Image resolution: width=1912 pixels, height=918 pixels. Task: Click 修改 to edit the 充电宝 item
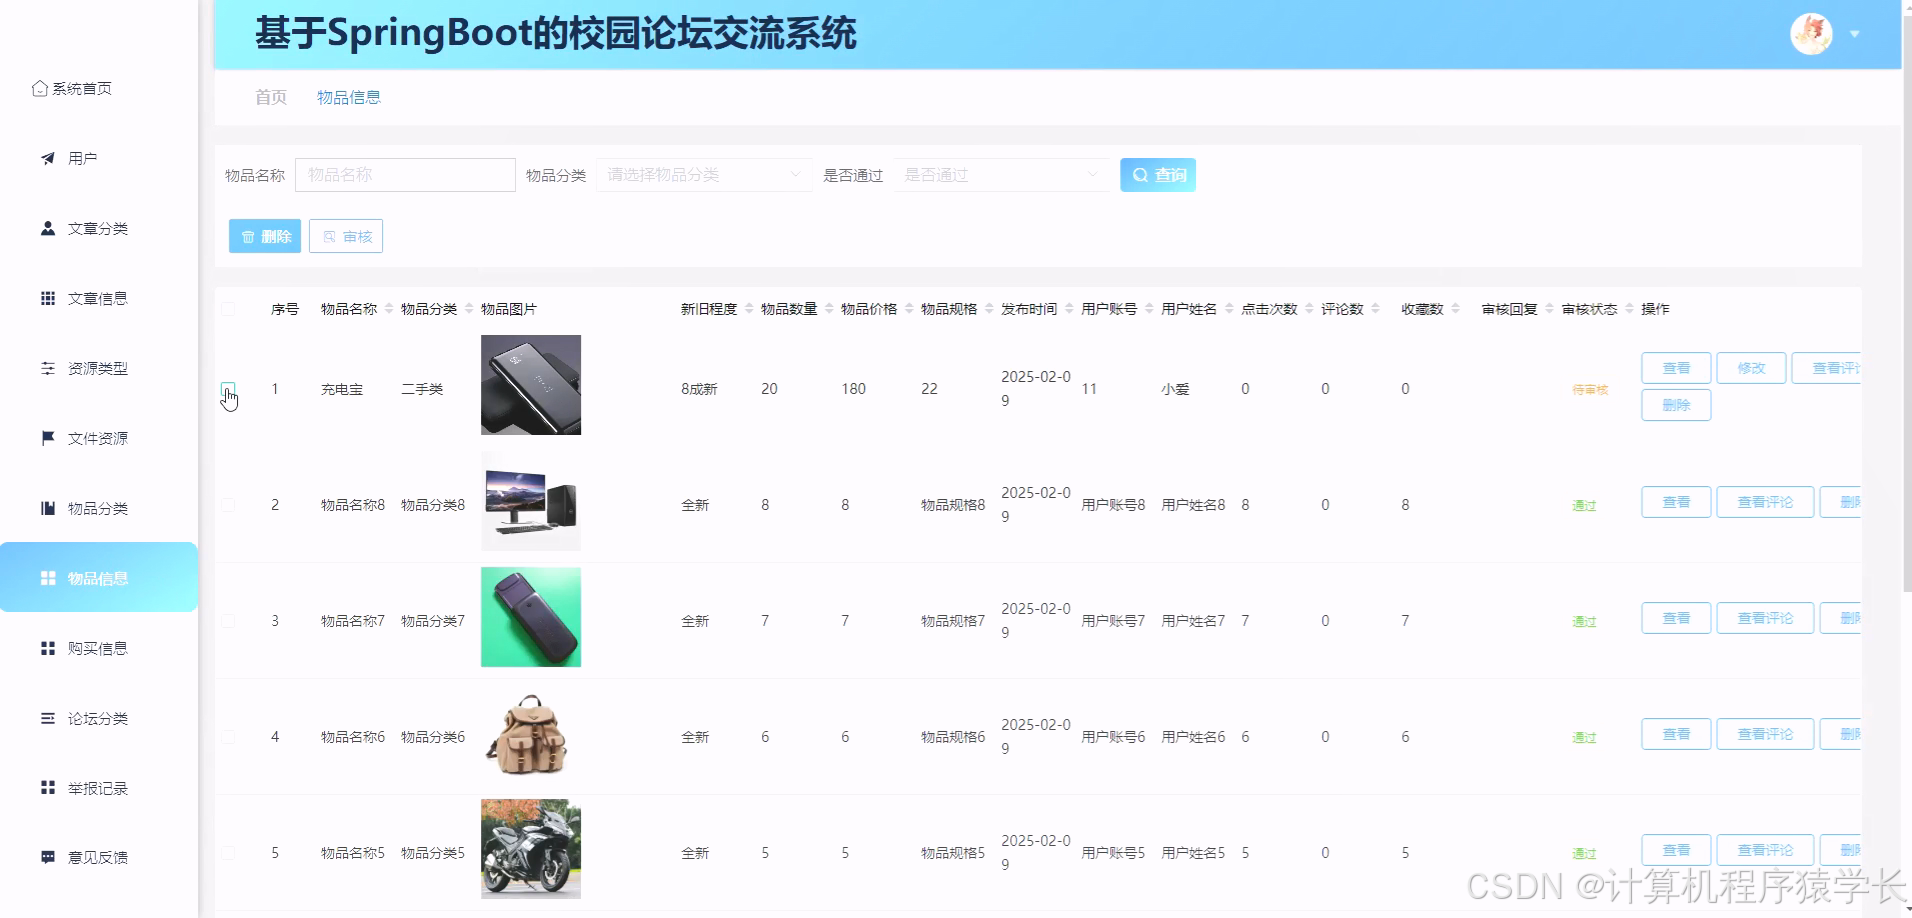(1751, 367)
